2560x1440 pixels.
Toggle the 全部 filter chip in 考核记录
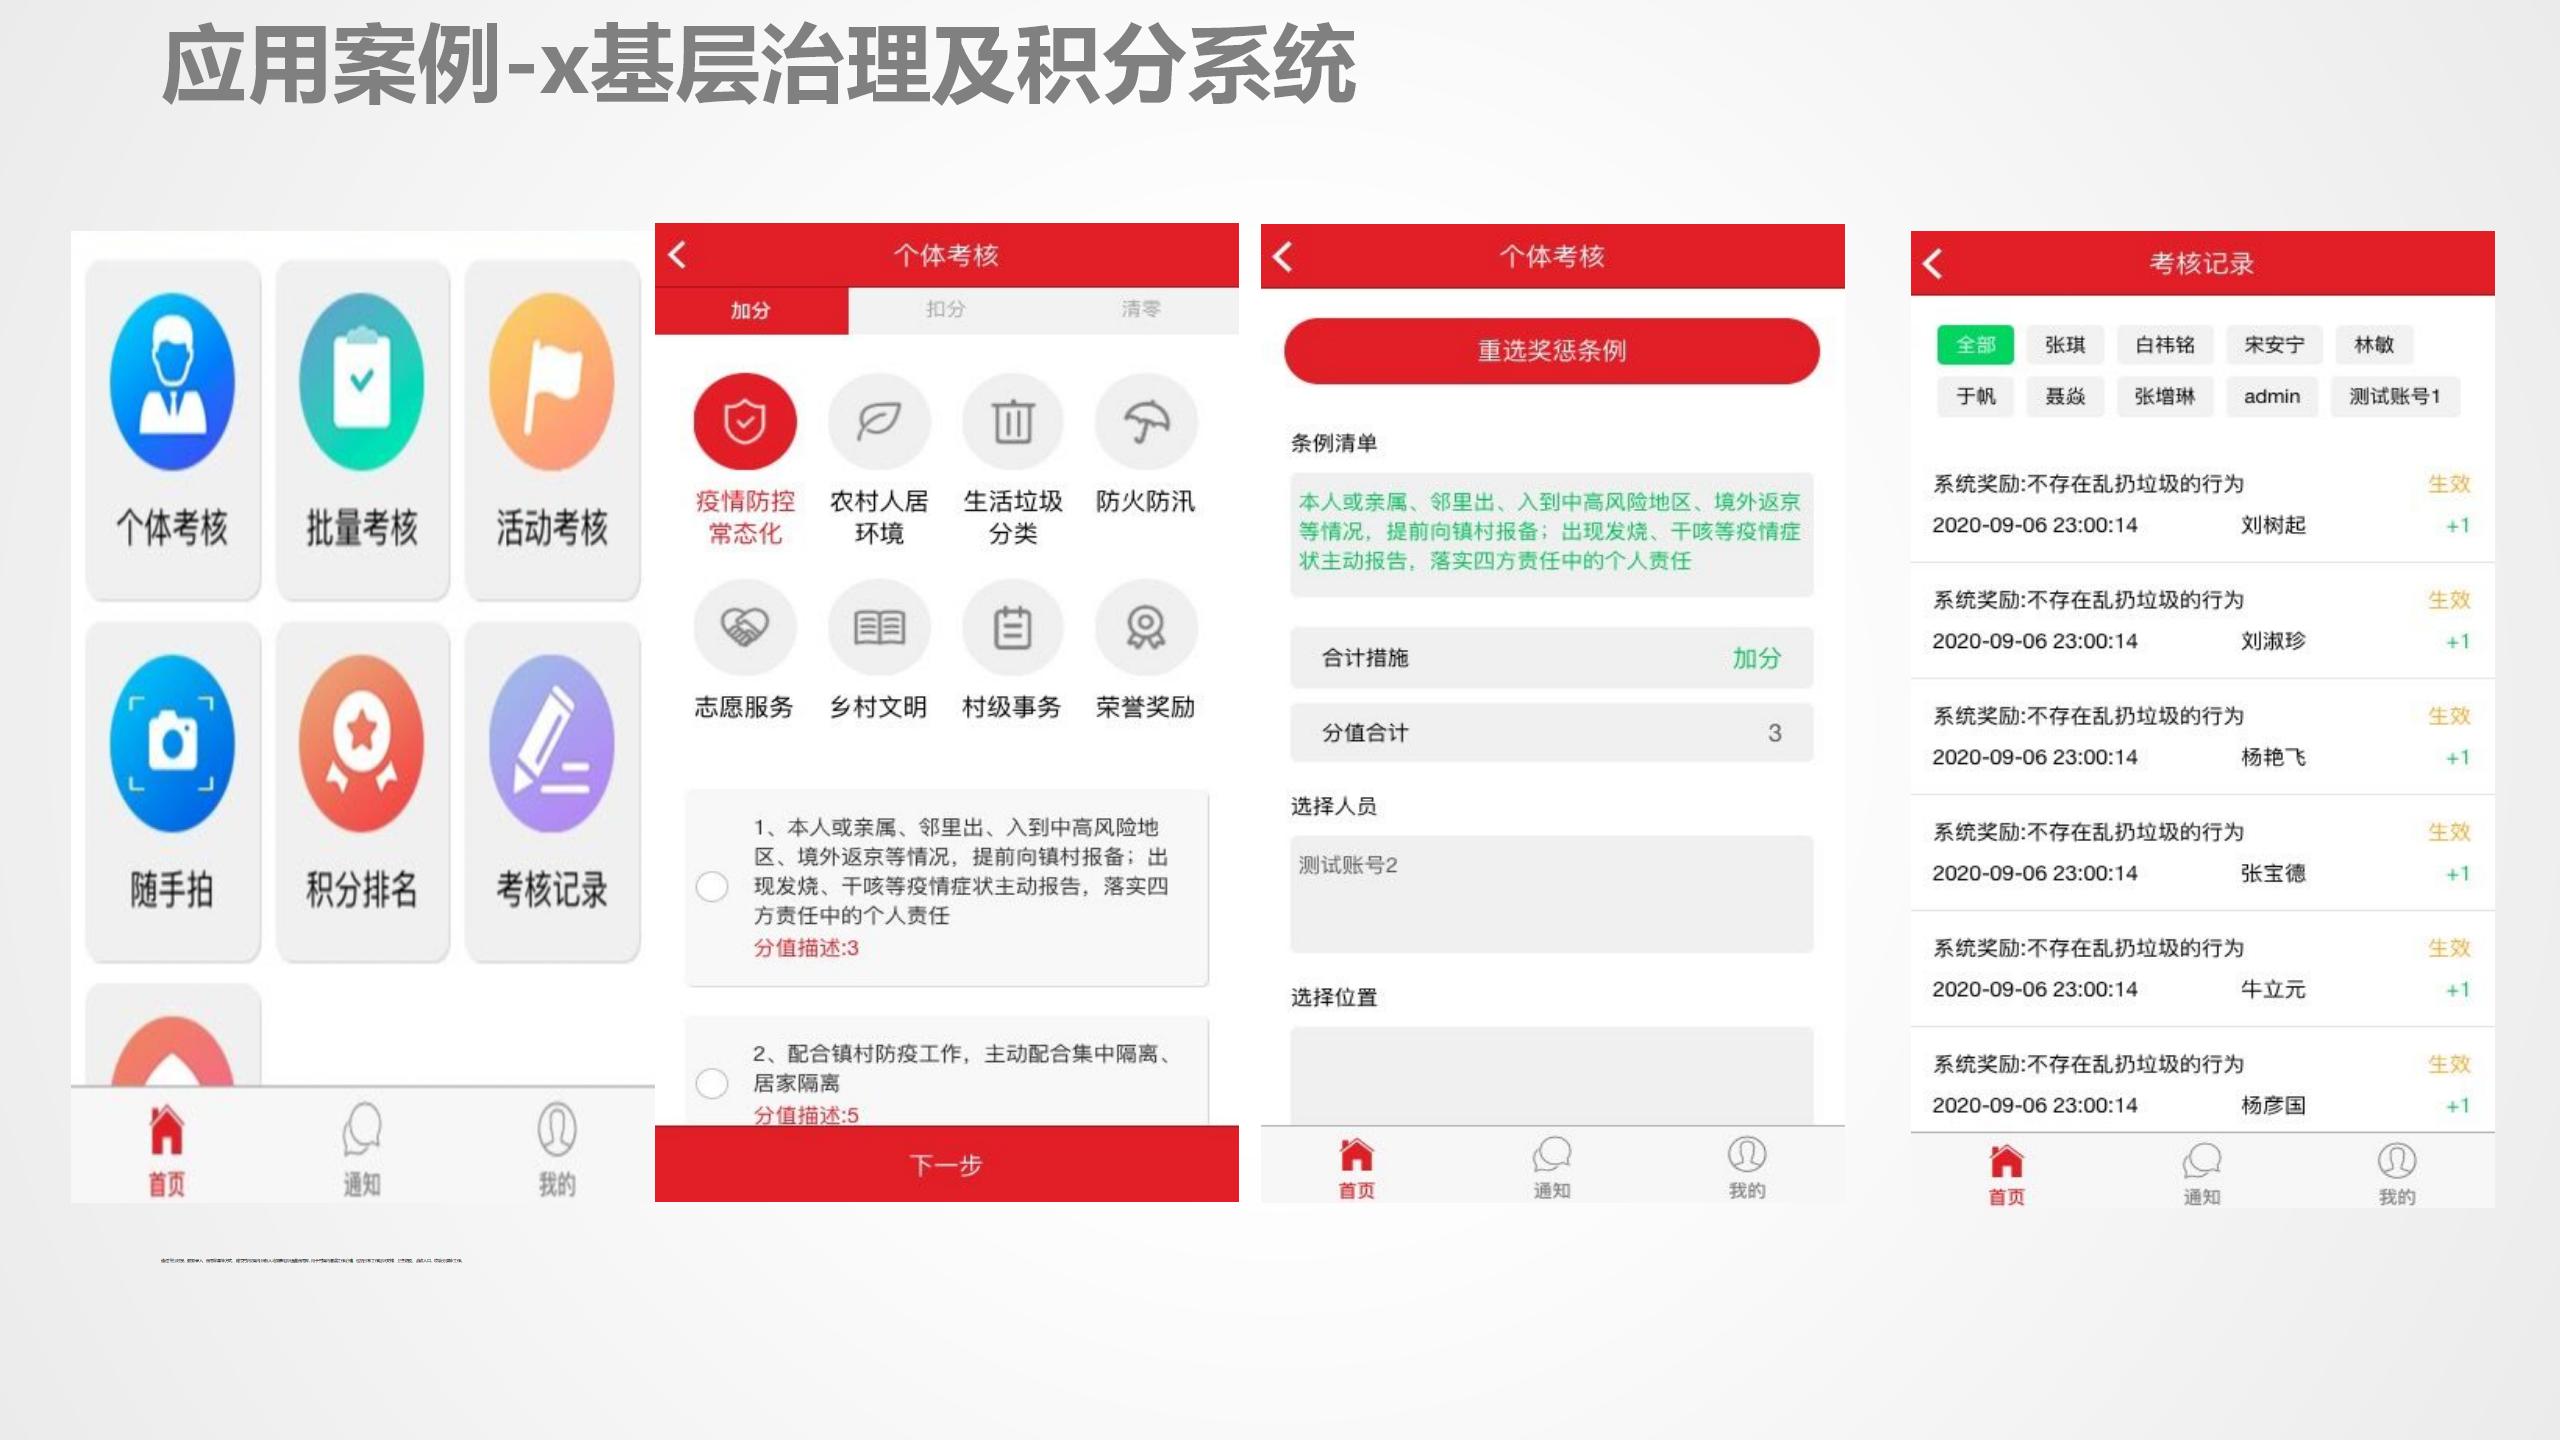tap(1974, 345)
